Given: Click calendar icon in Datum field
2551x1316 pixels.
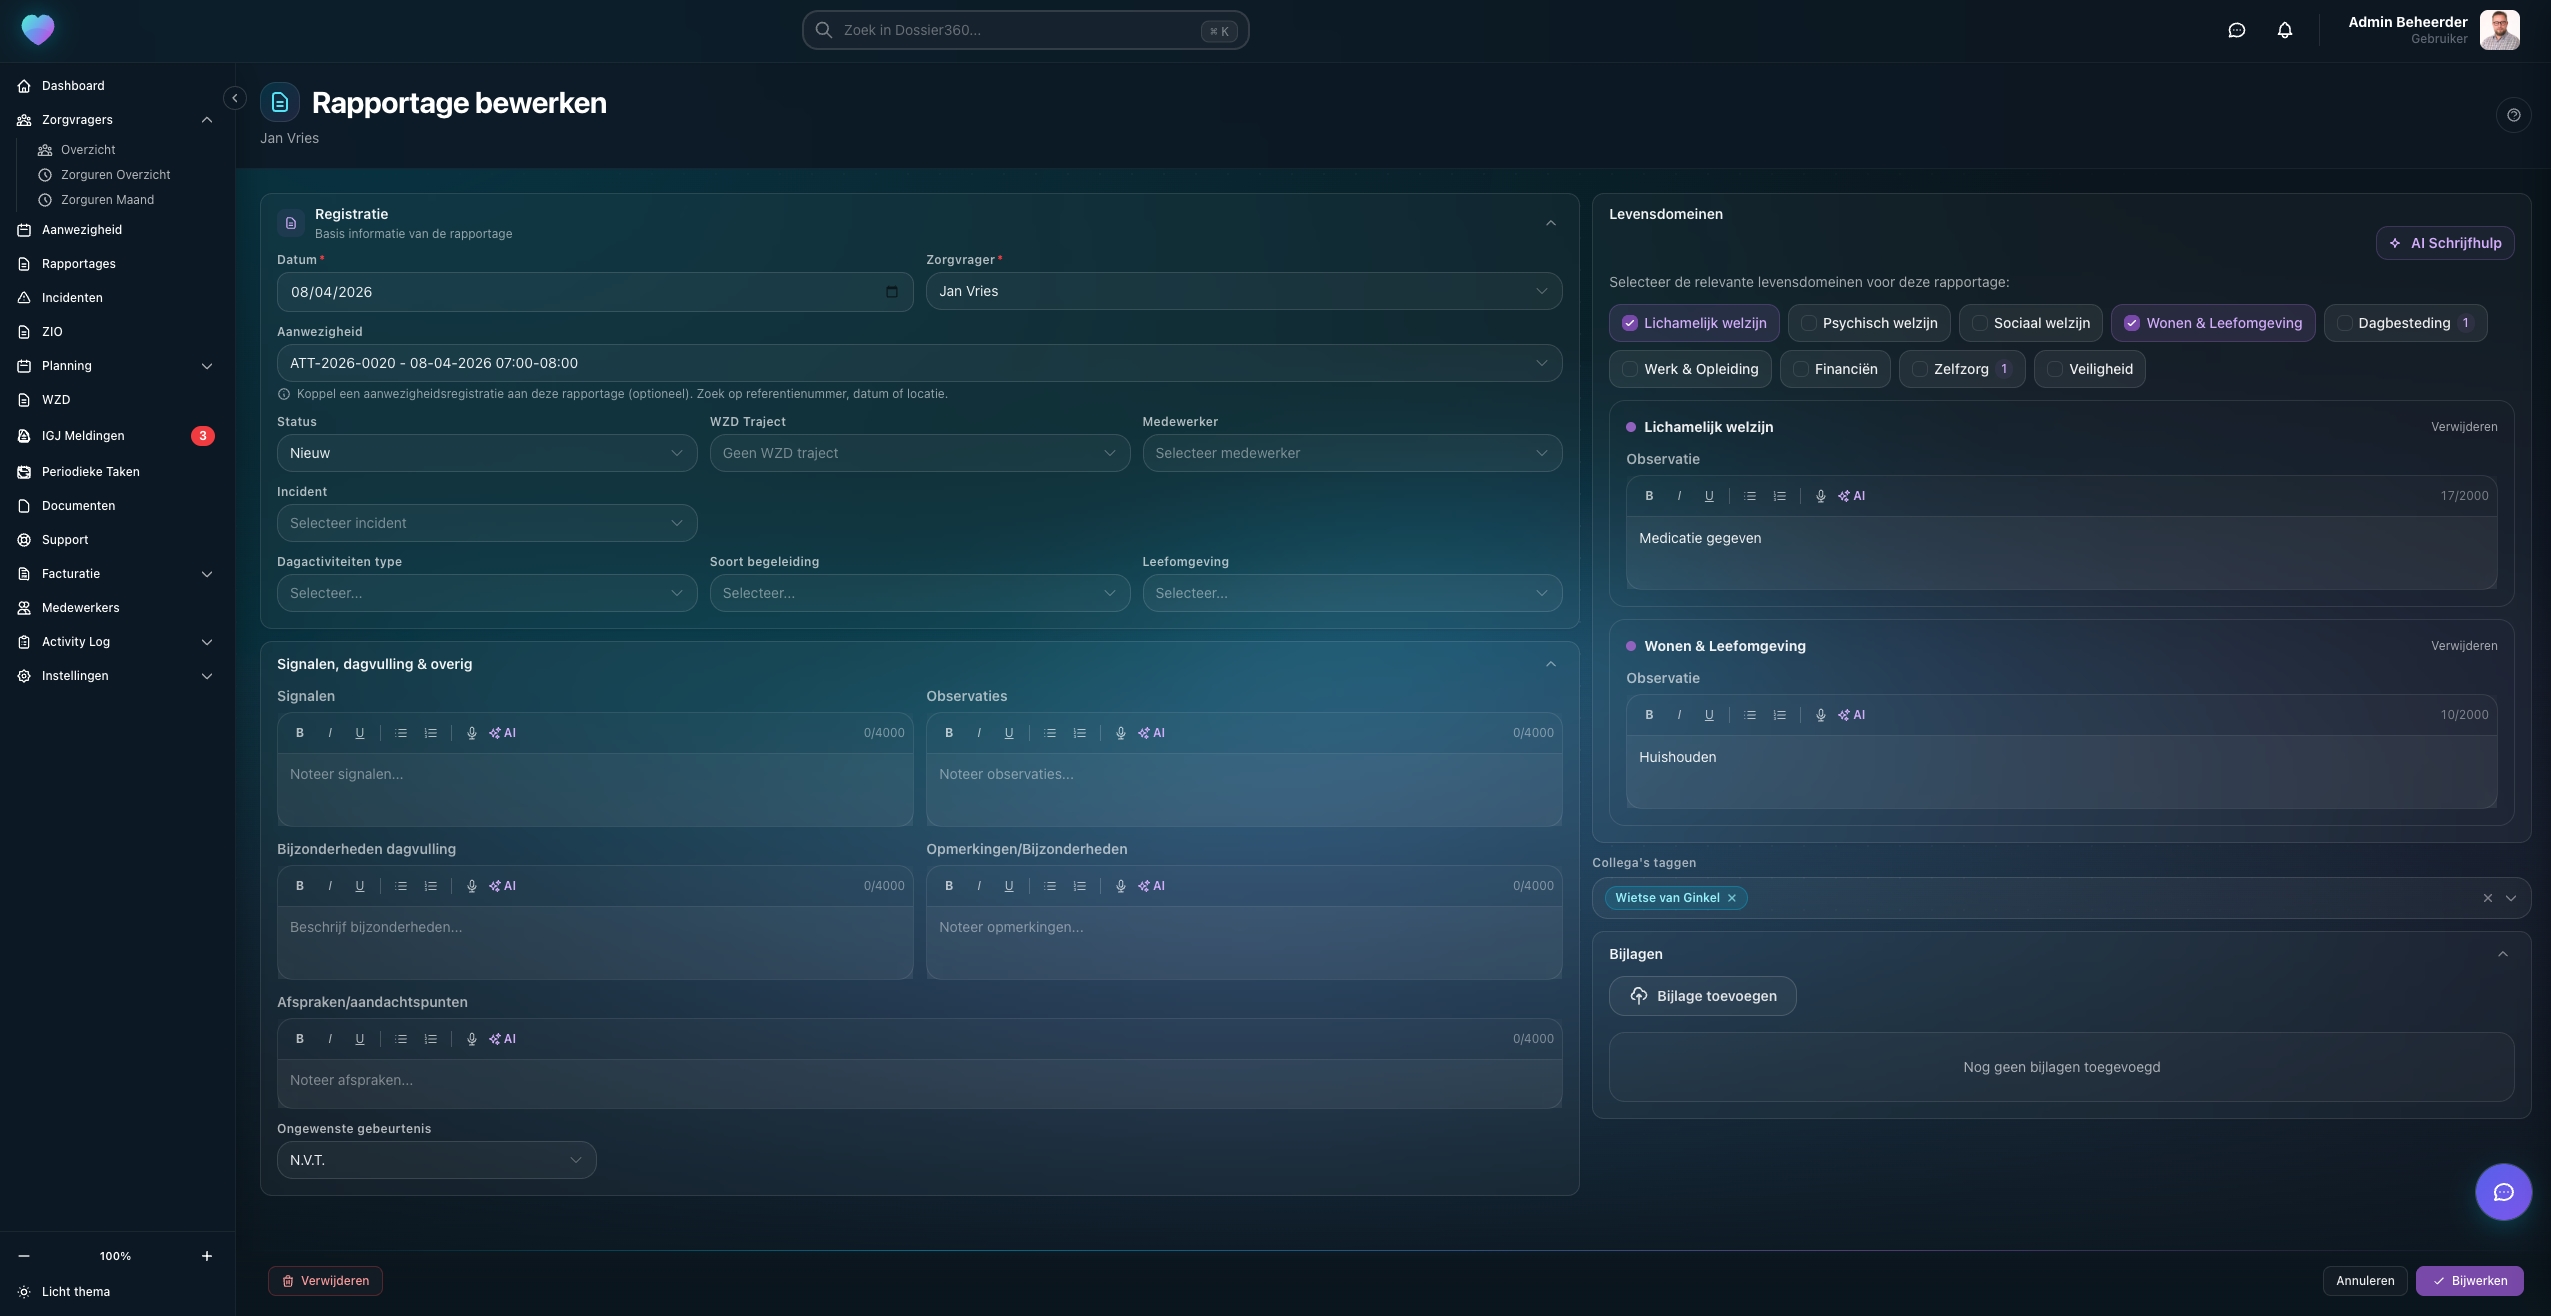Looking at the screenshot, I should click(x=892, y=292).
